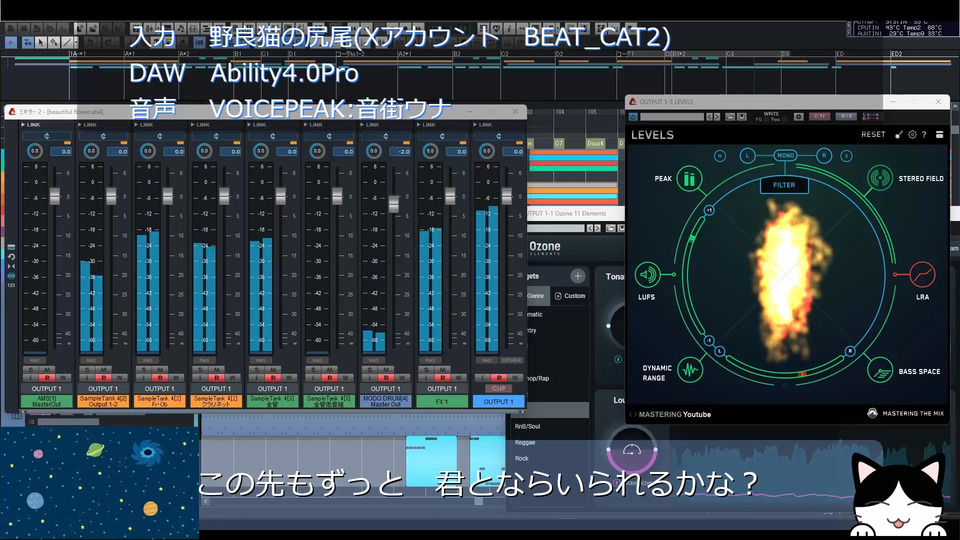Open OUTPUT 1 routing of FX 1 channel
The width and height of the screenshot is (960, 540).
(442, 389)
